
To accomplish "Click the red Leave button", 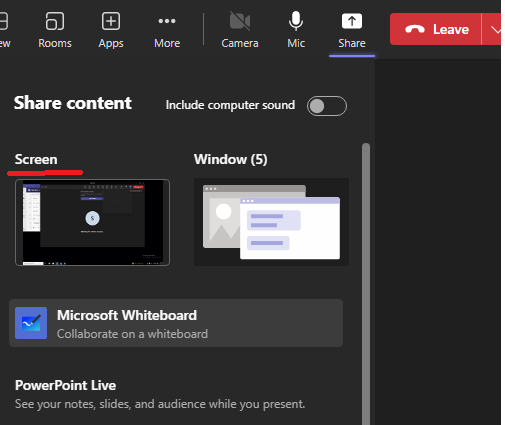I will [436, 29].
